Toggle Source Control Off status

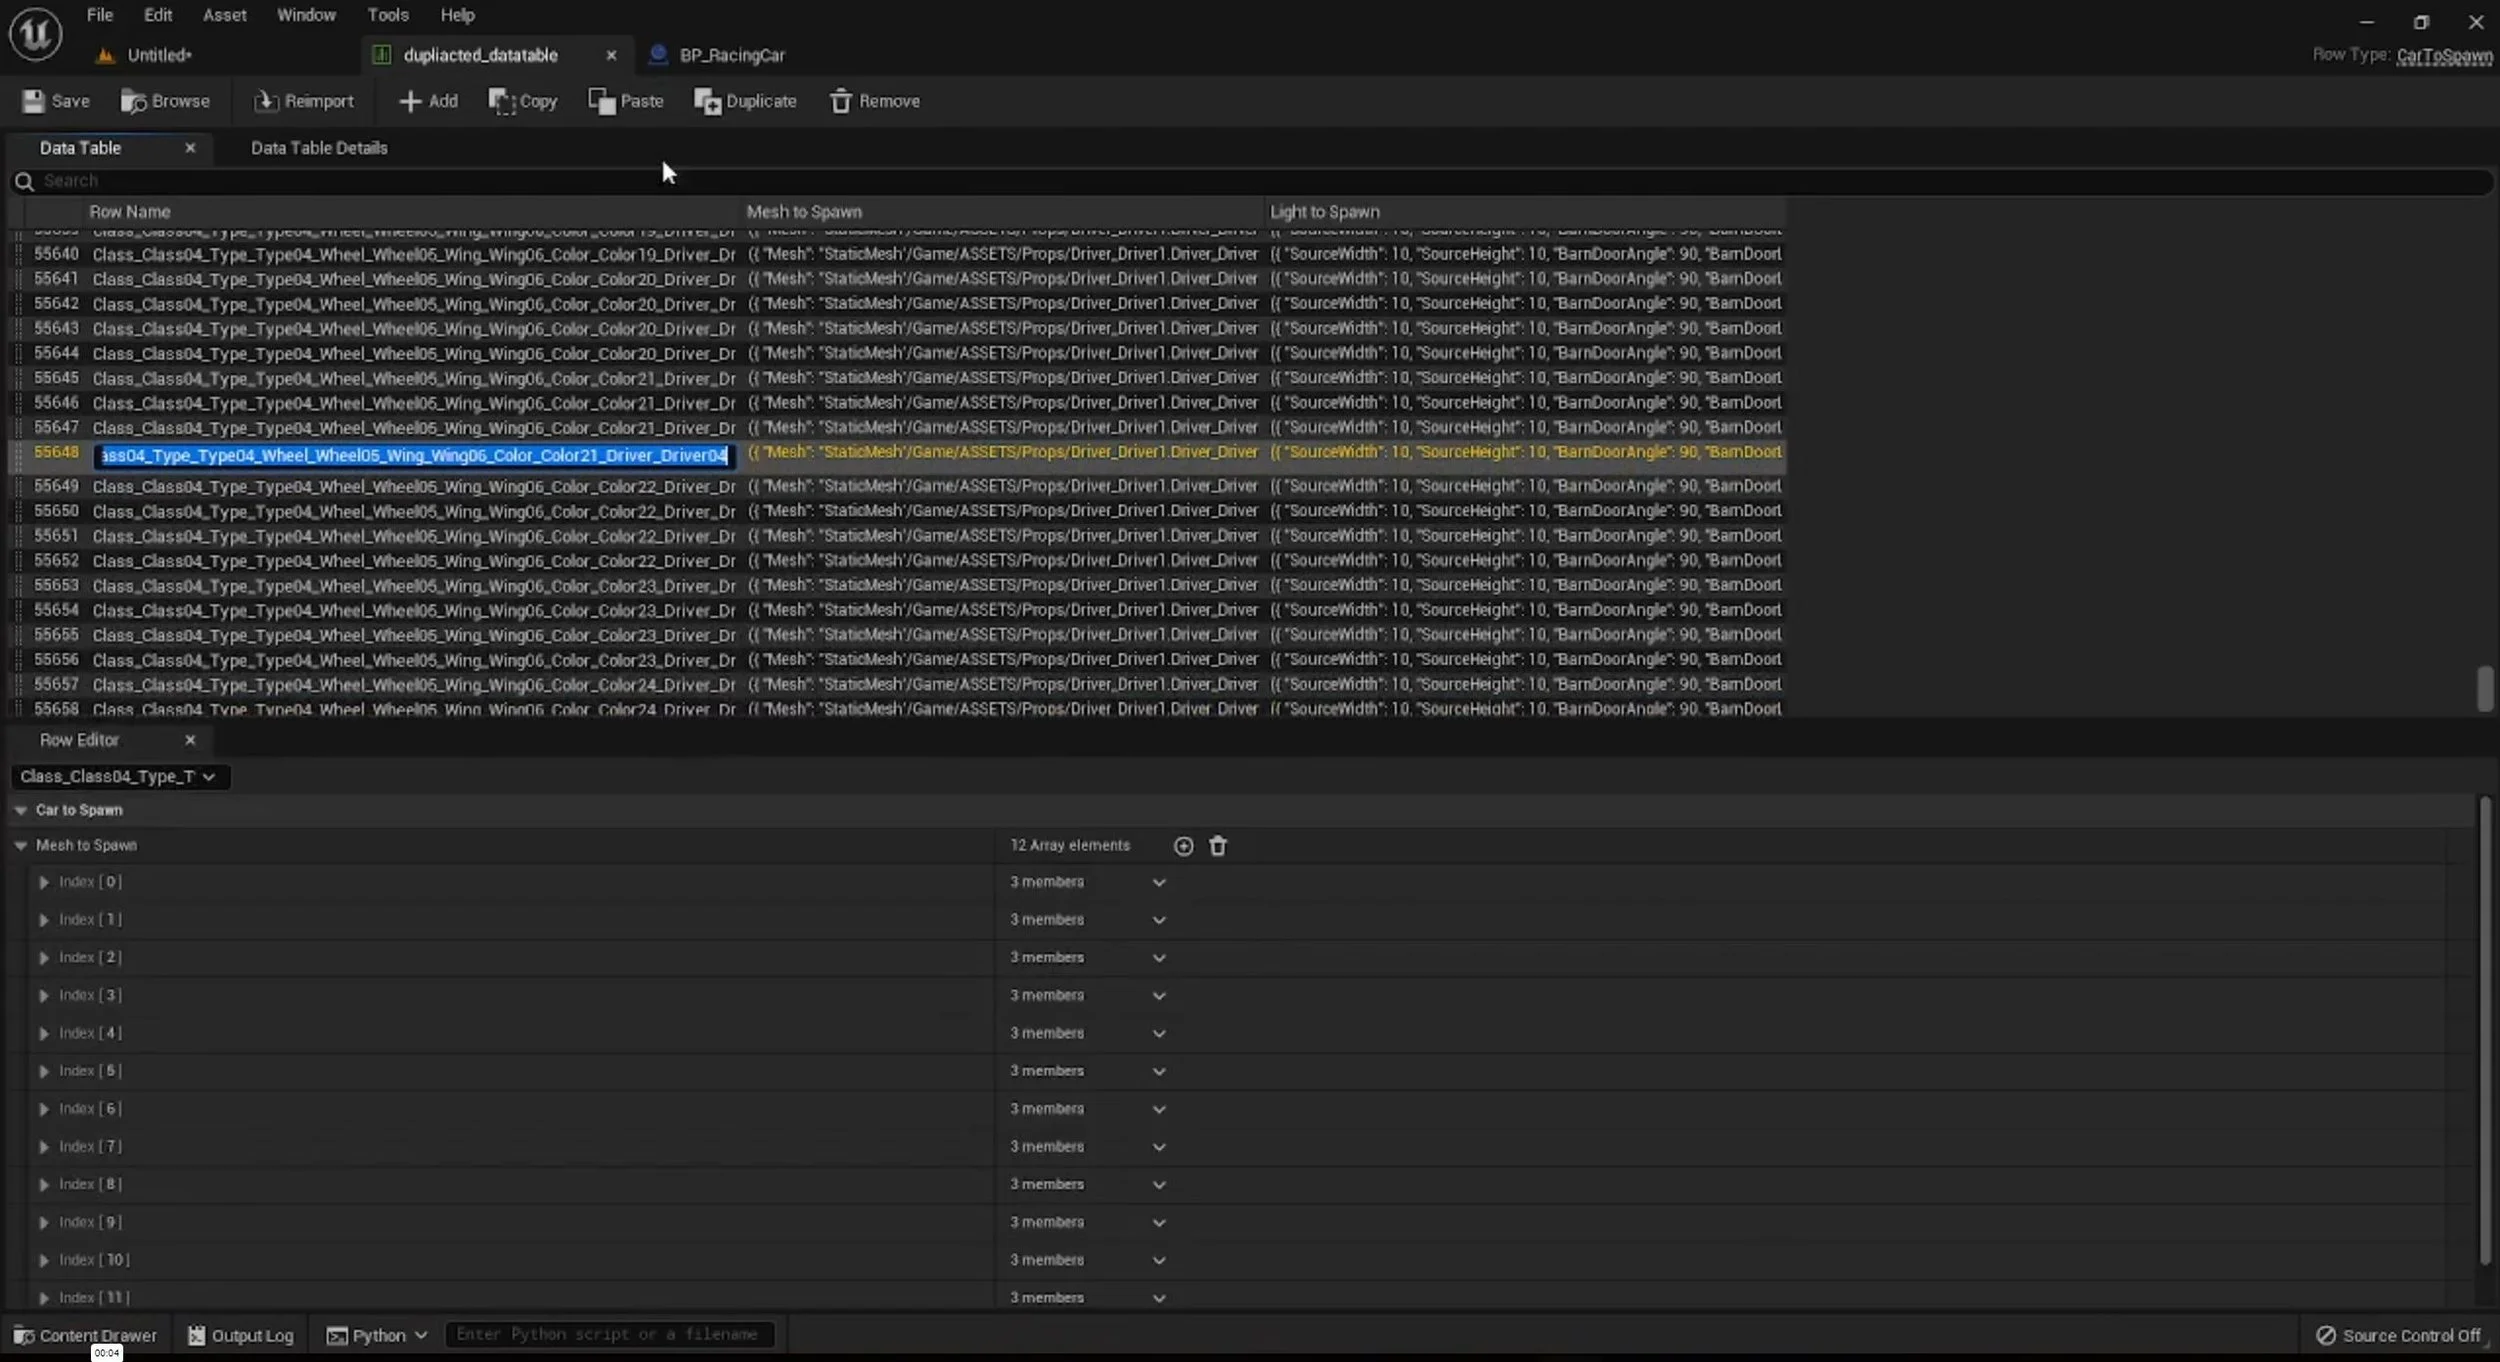point(2398,1335)
